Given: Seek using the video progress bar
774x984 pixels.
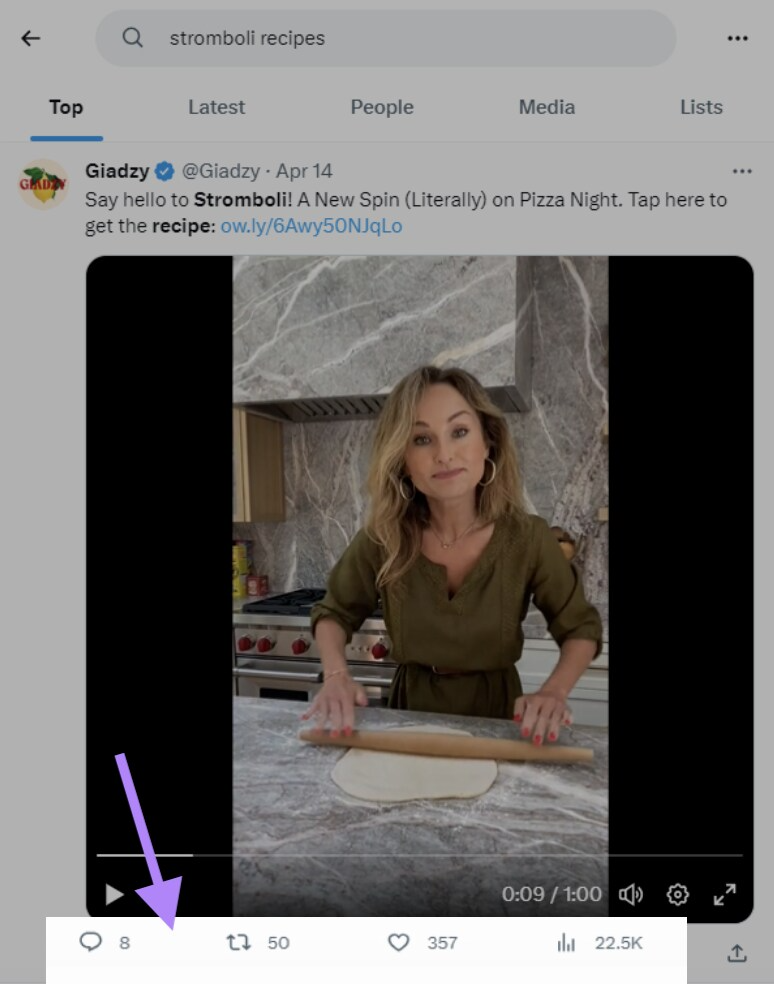Looking at the screenshot, I should coord(420,857).
